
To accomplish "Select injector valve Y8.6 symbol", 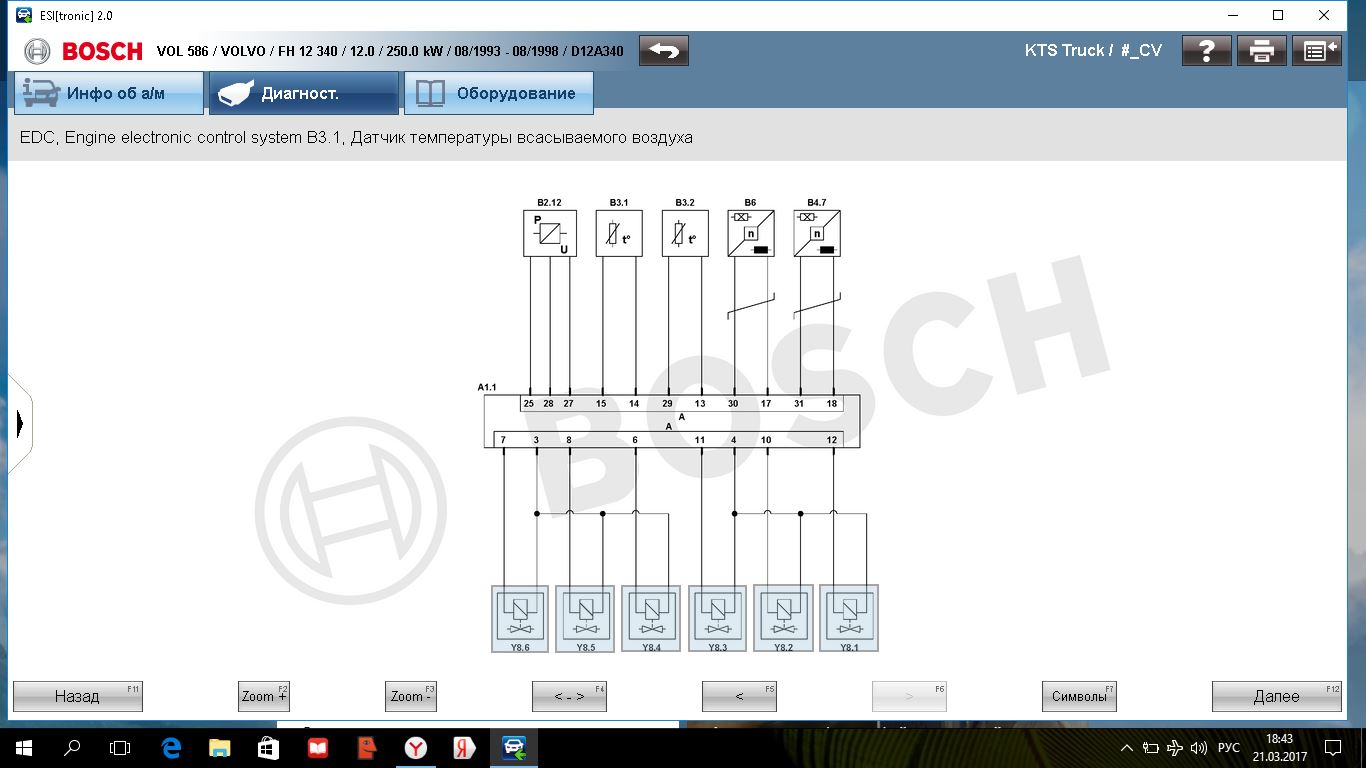I will tap(520, 618).
